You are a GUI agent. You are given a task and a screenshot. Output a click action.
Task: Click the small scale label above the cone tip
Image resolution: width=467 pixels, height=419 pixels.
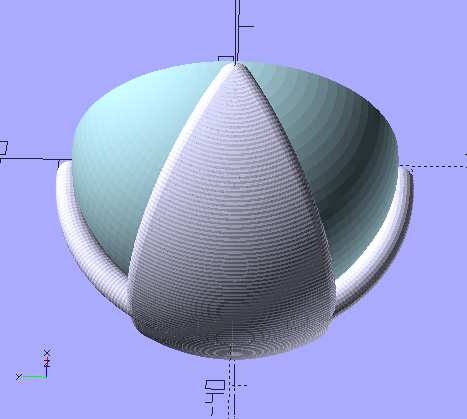point(226,59)
